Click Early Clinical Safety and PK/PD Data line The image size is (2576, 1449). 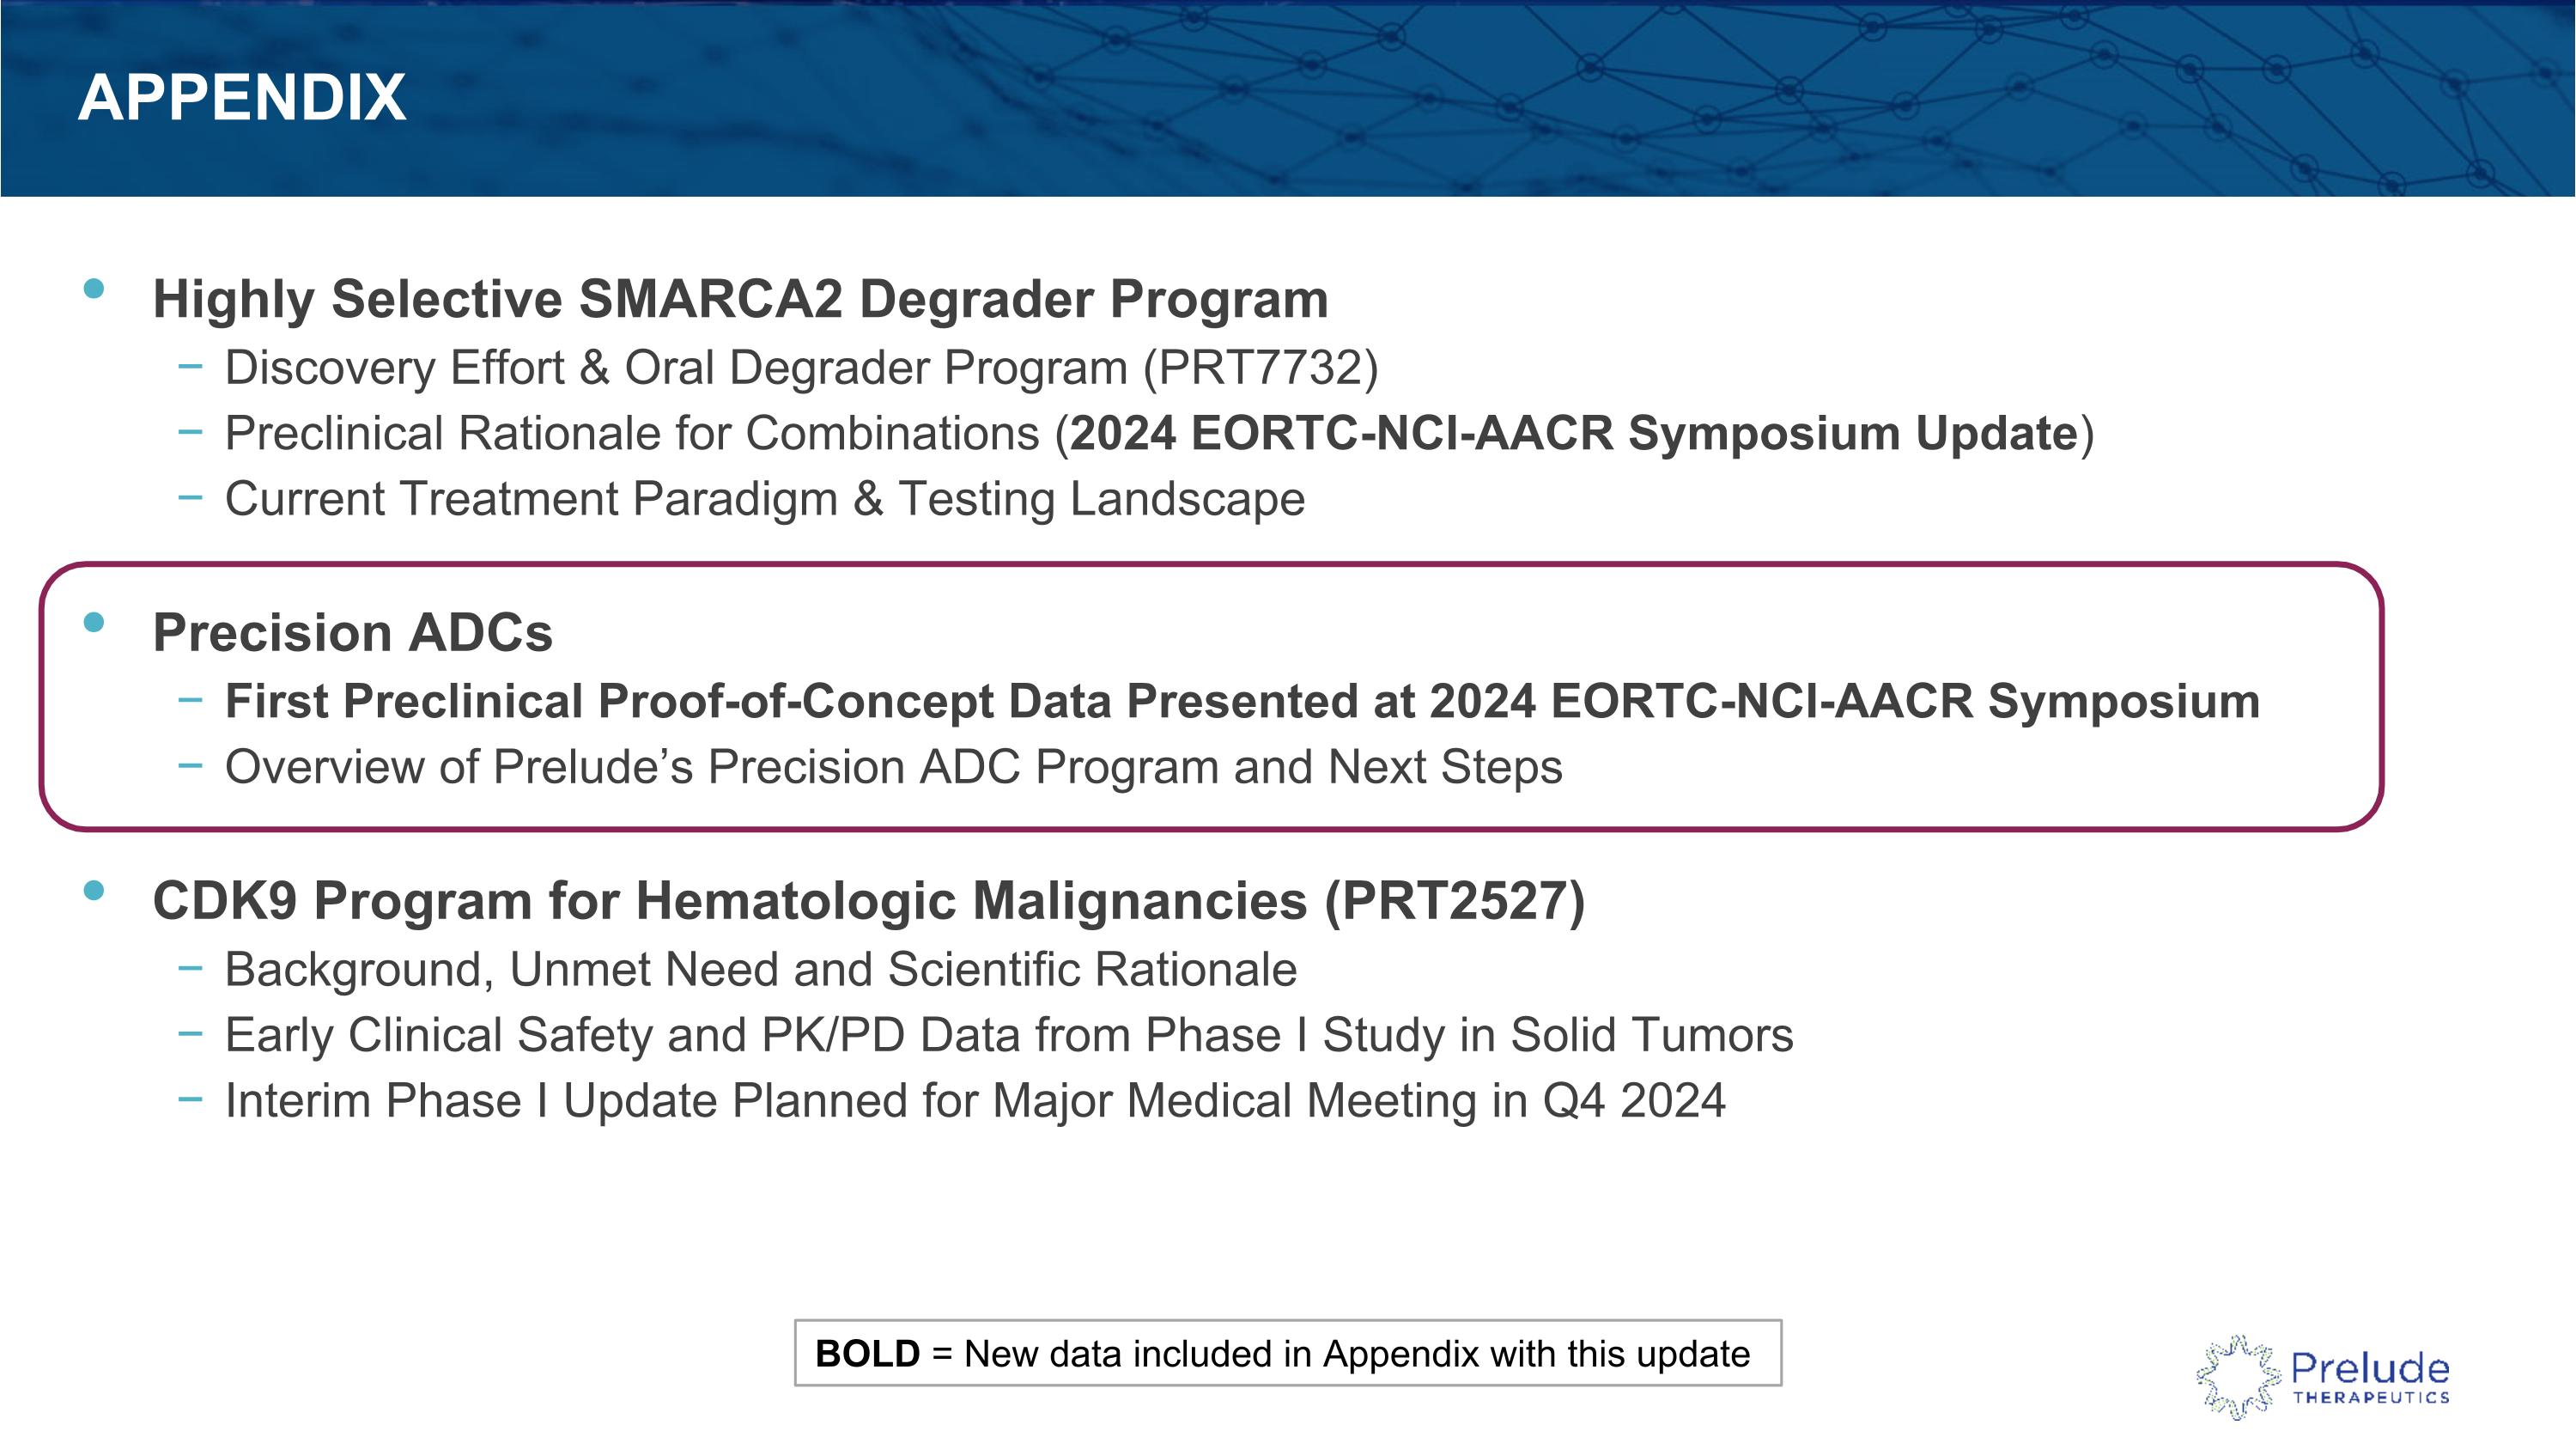tap(1009, 1034)
